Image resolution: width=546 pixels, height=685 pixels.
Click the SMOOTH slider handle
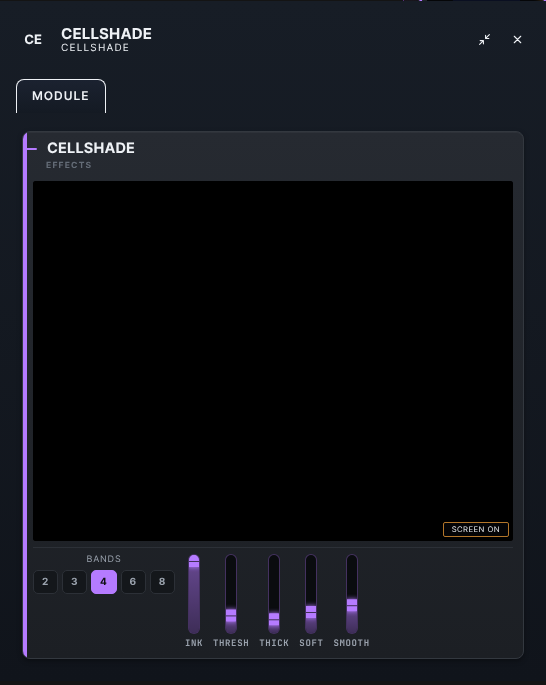[x=352, y=605]
